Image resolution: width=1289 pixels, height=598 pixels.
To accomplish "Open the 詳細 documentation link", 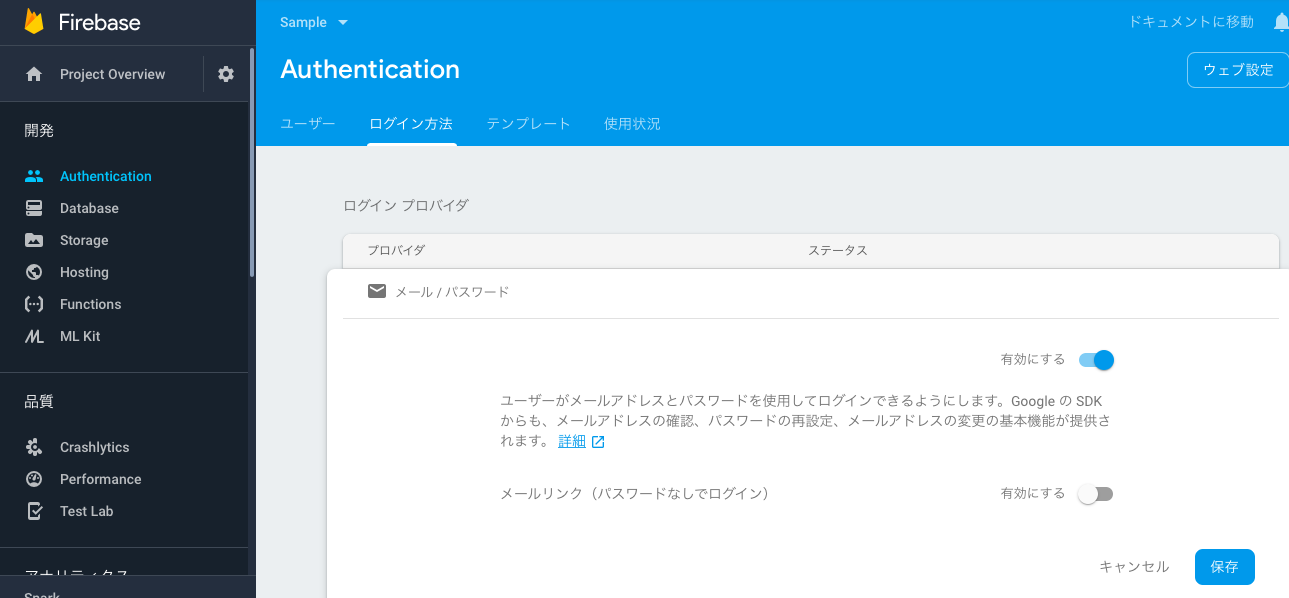I will (x=572, y=440).
